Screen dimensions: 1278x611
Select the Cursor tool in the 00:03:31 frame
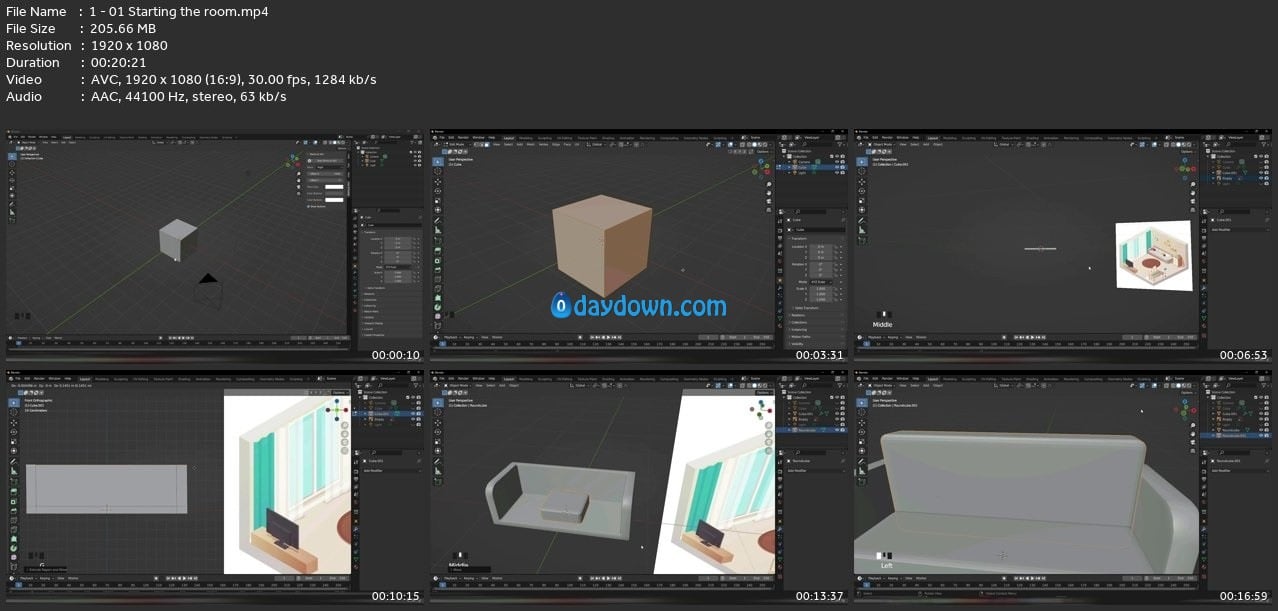[x=437, y=172]
